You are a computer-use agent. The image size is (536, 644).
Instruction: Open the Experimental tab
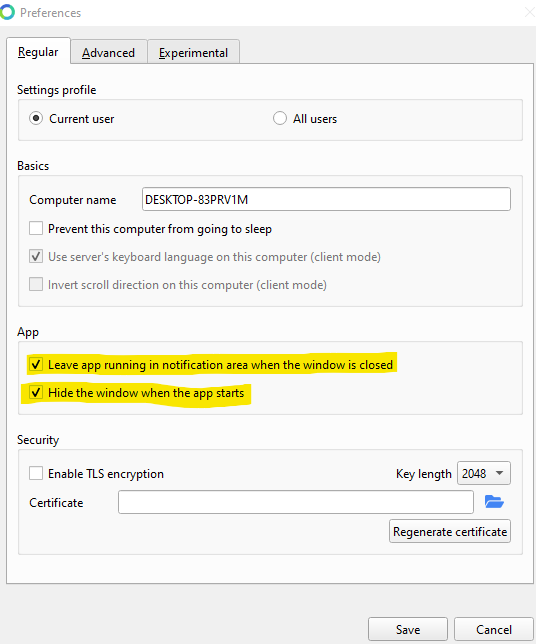(193, 53)
